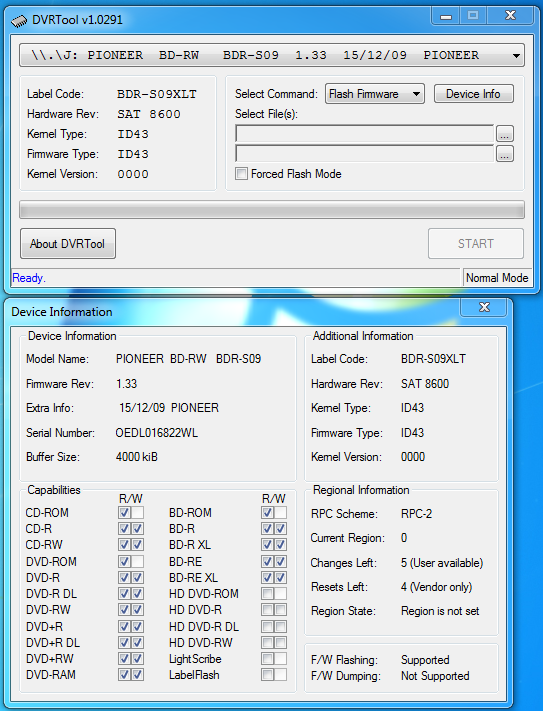Minimize the DVRTool window
The height and width of the screenshot is (711, 543).
(446, 16)
